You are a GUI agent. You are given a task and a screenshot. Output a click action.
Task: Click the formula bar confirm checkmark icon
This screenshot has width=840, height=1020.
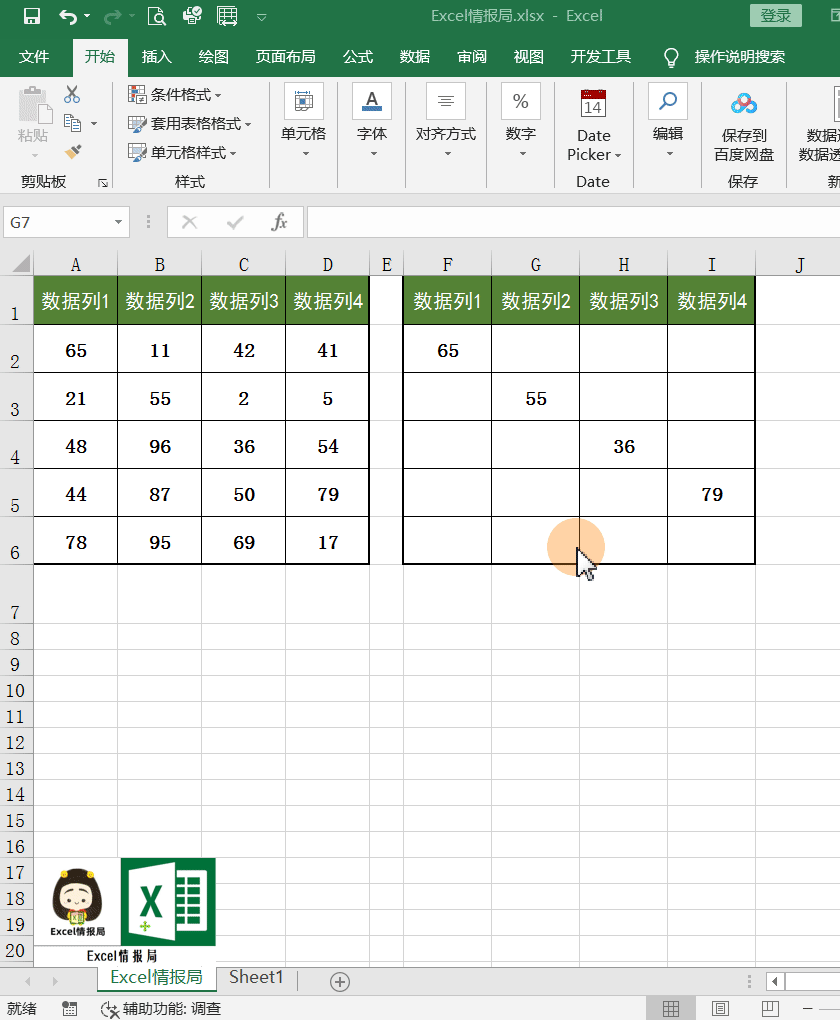click(235, 222)
